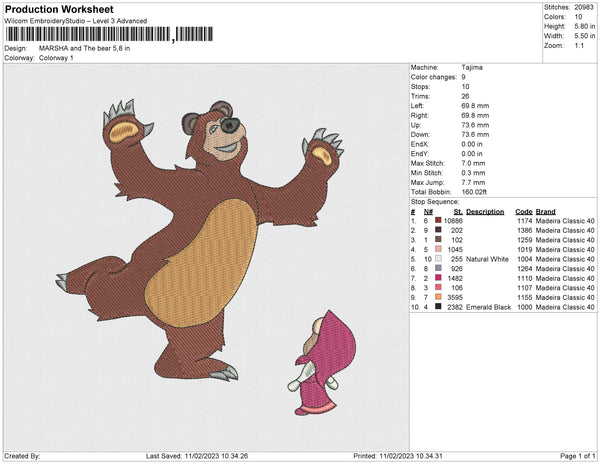Click the barcode under the worksheet title
This screenshot has height=464, width=600.
pyautogui.click(x=109, y=34)
